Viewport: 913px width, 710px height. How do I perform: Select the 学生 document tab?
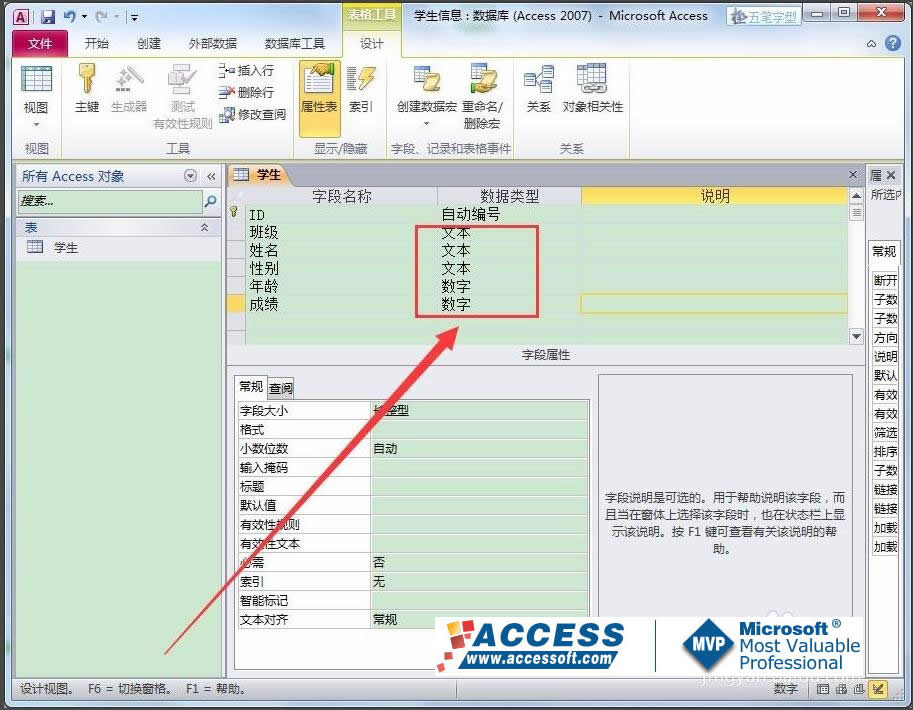pos(258,175)
